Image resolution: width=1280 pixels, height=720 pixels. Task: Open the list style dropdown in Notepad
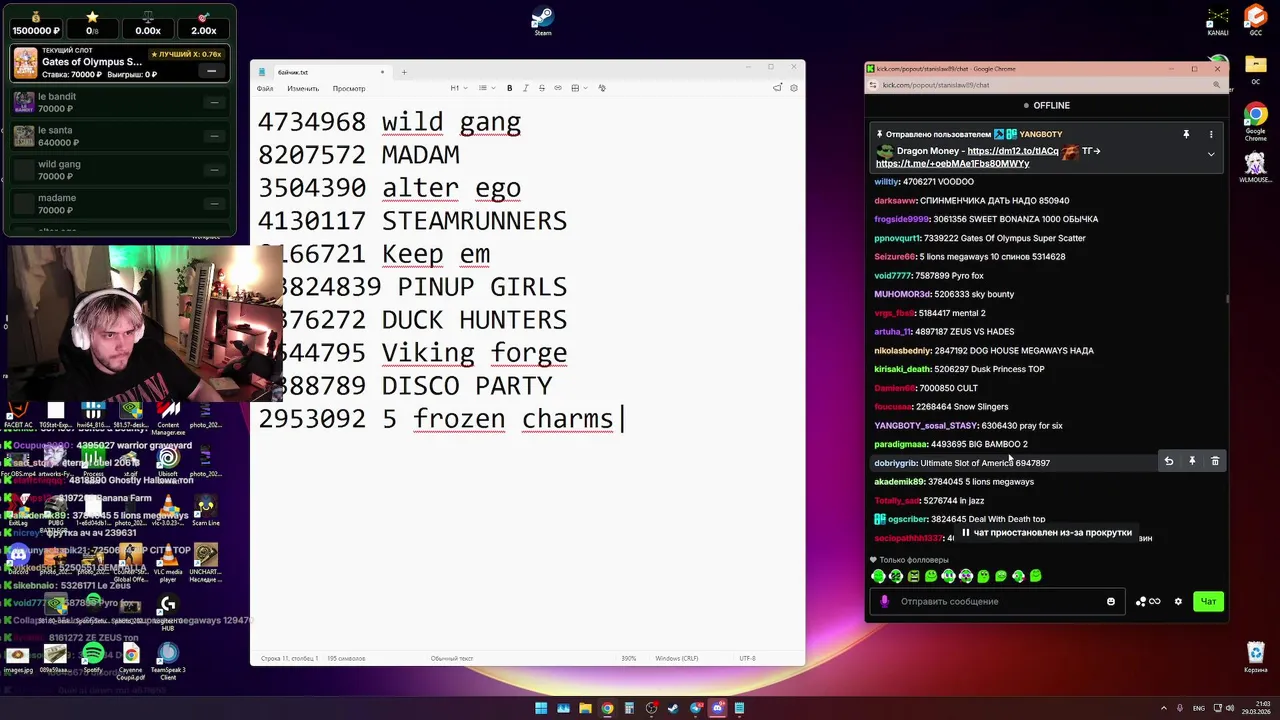pos(485,88)
